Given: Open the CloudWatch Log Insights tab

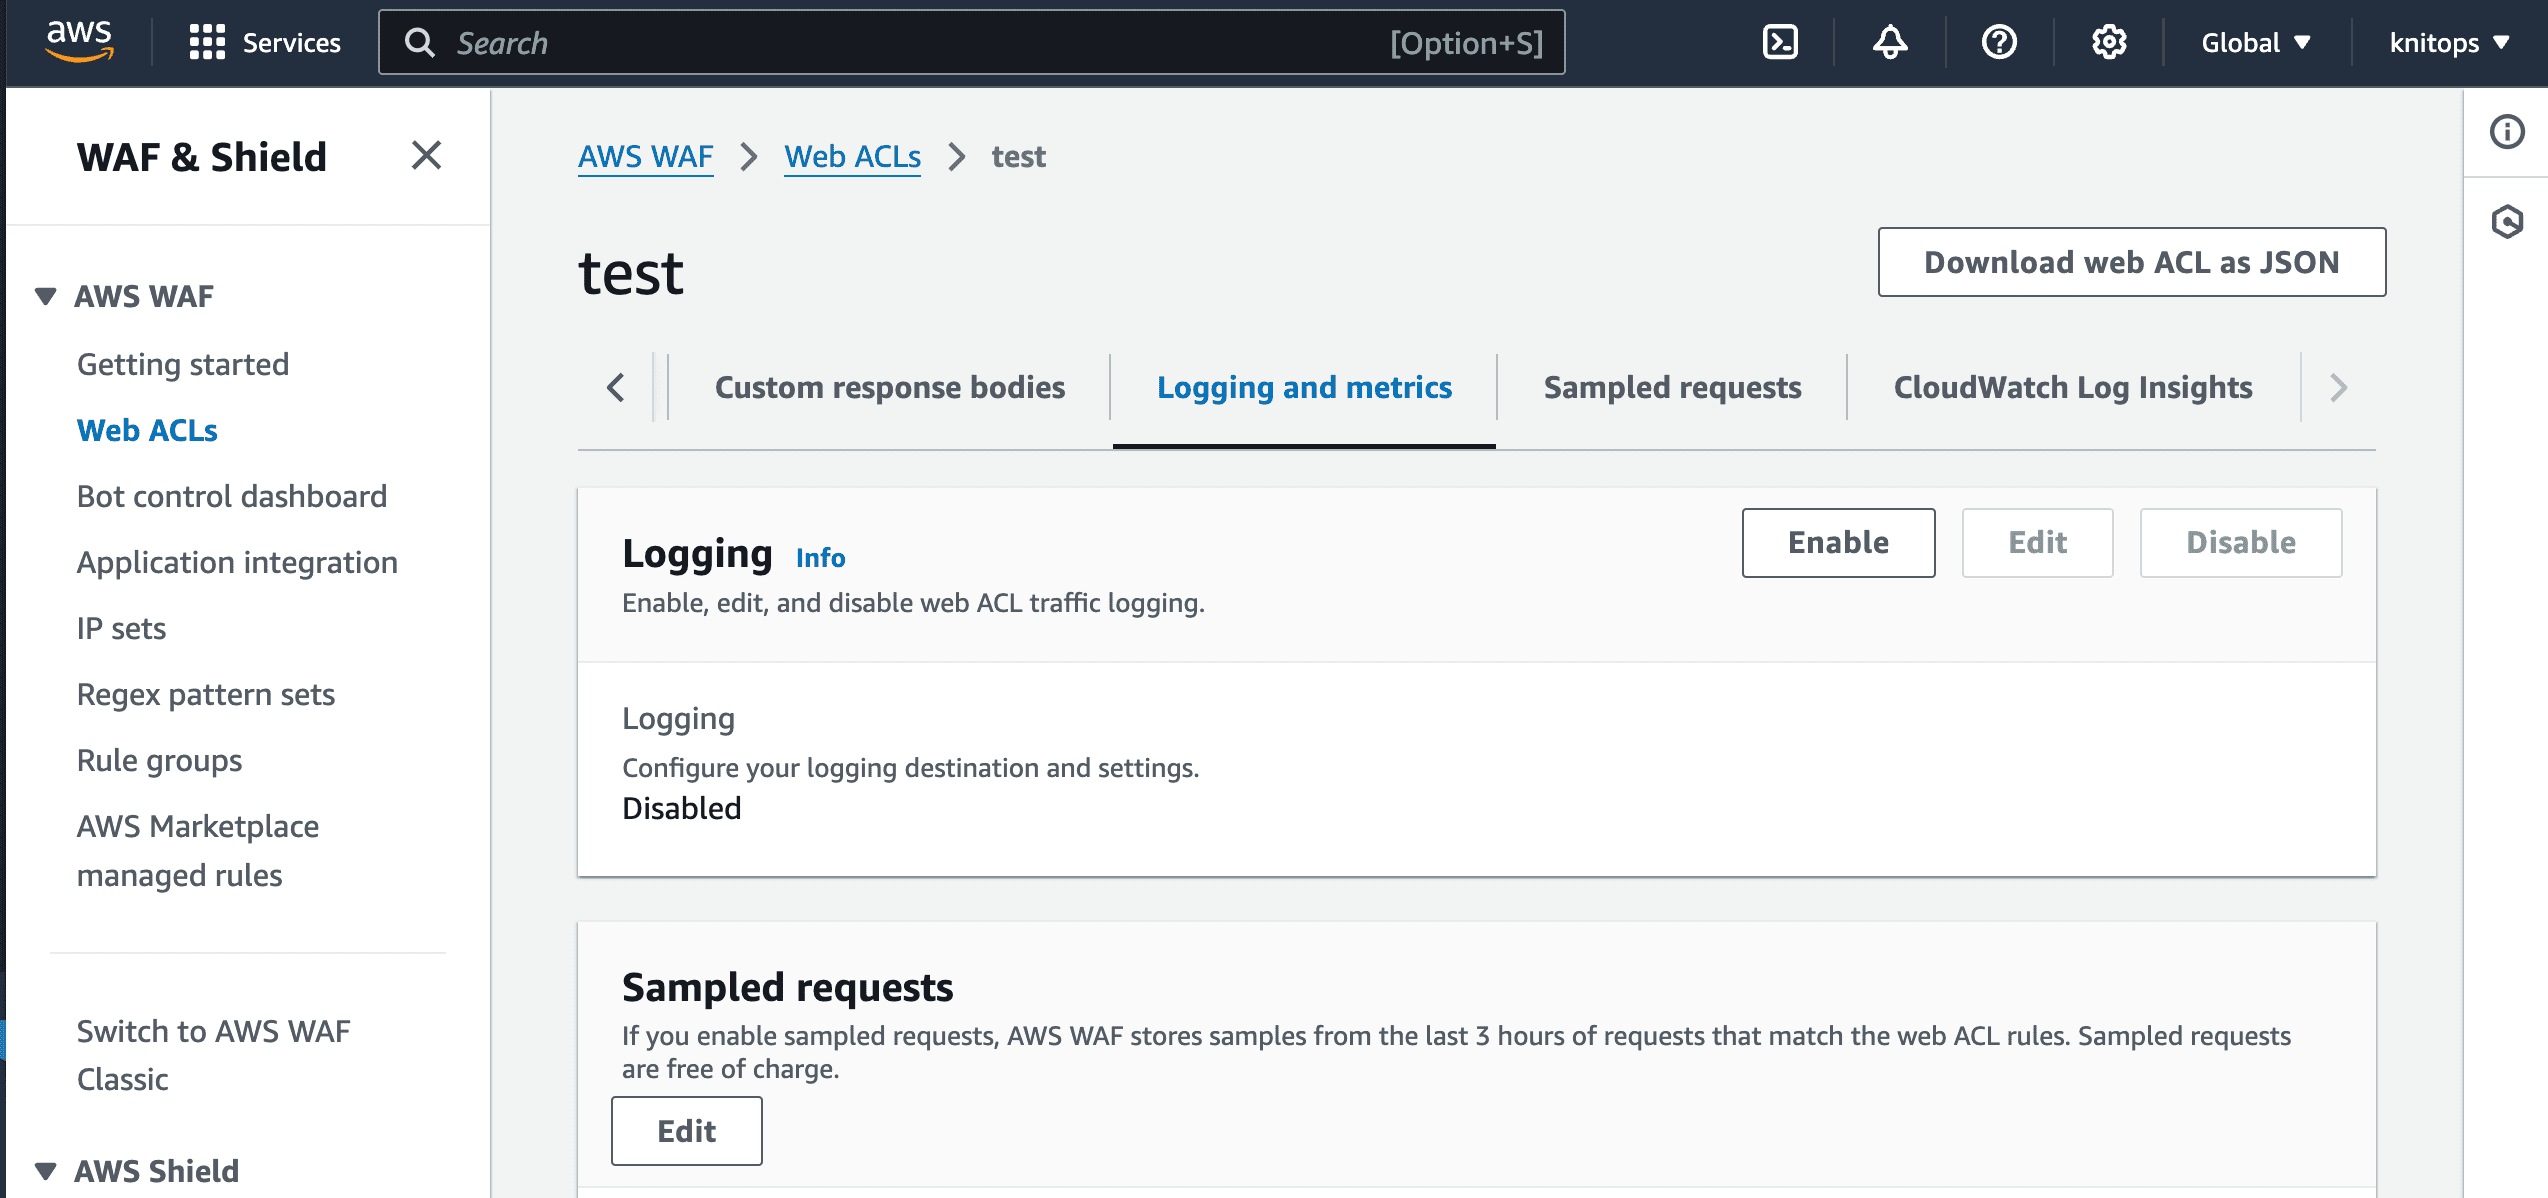Looking at the screenshot, I should 2072,387.
